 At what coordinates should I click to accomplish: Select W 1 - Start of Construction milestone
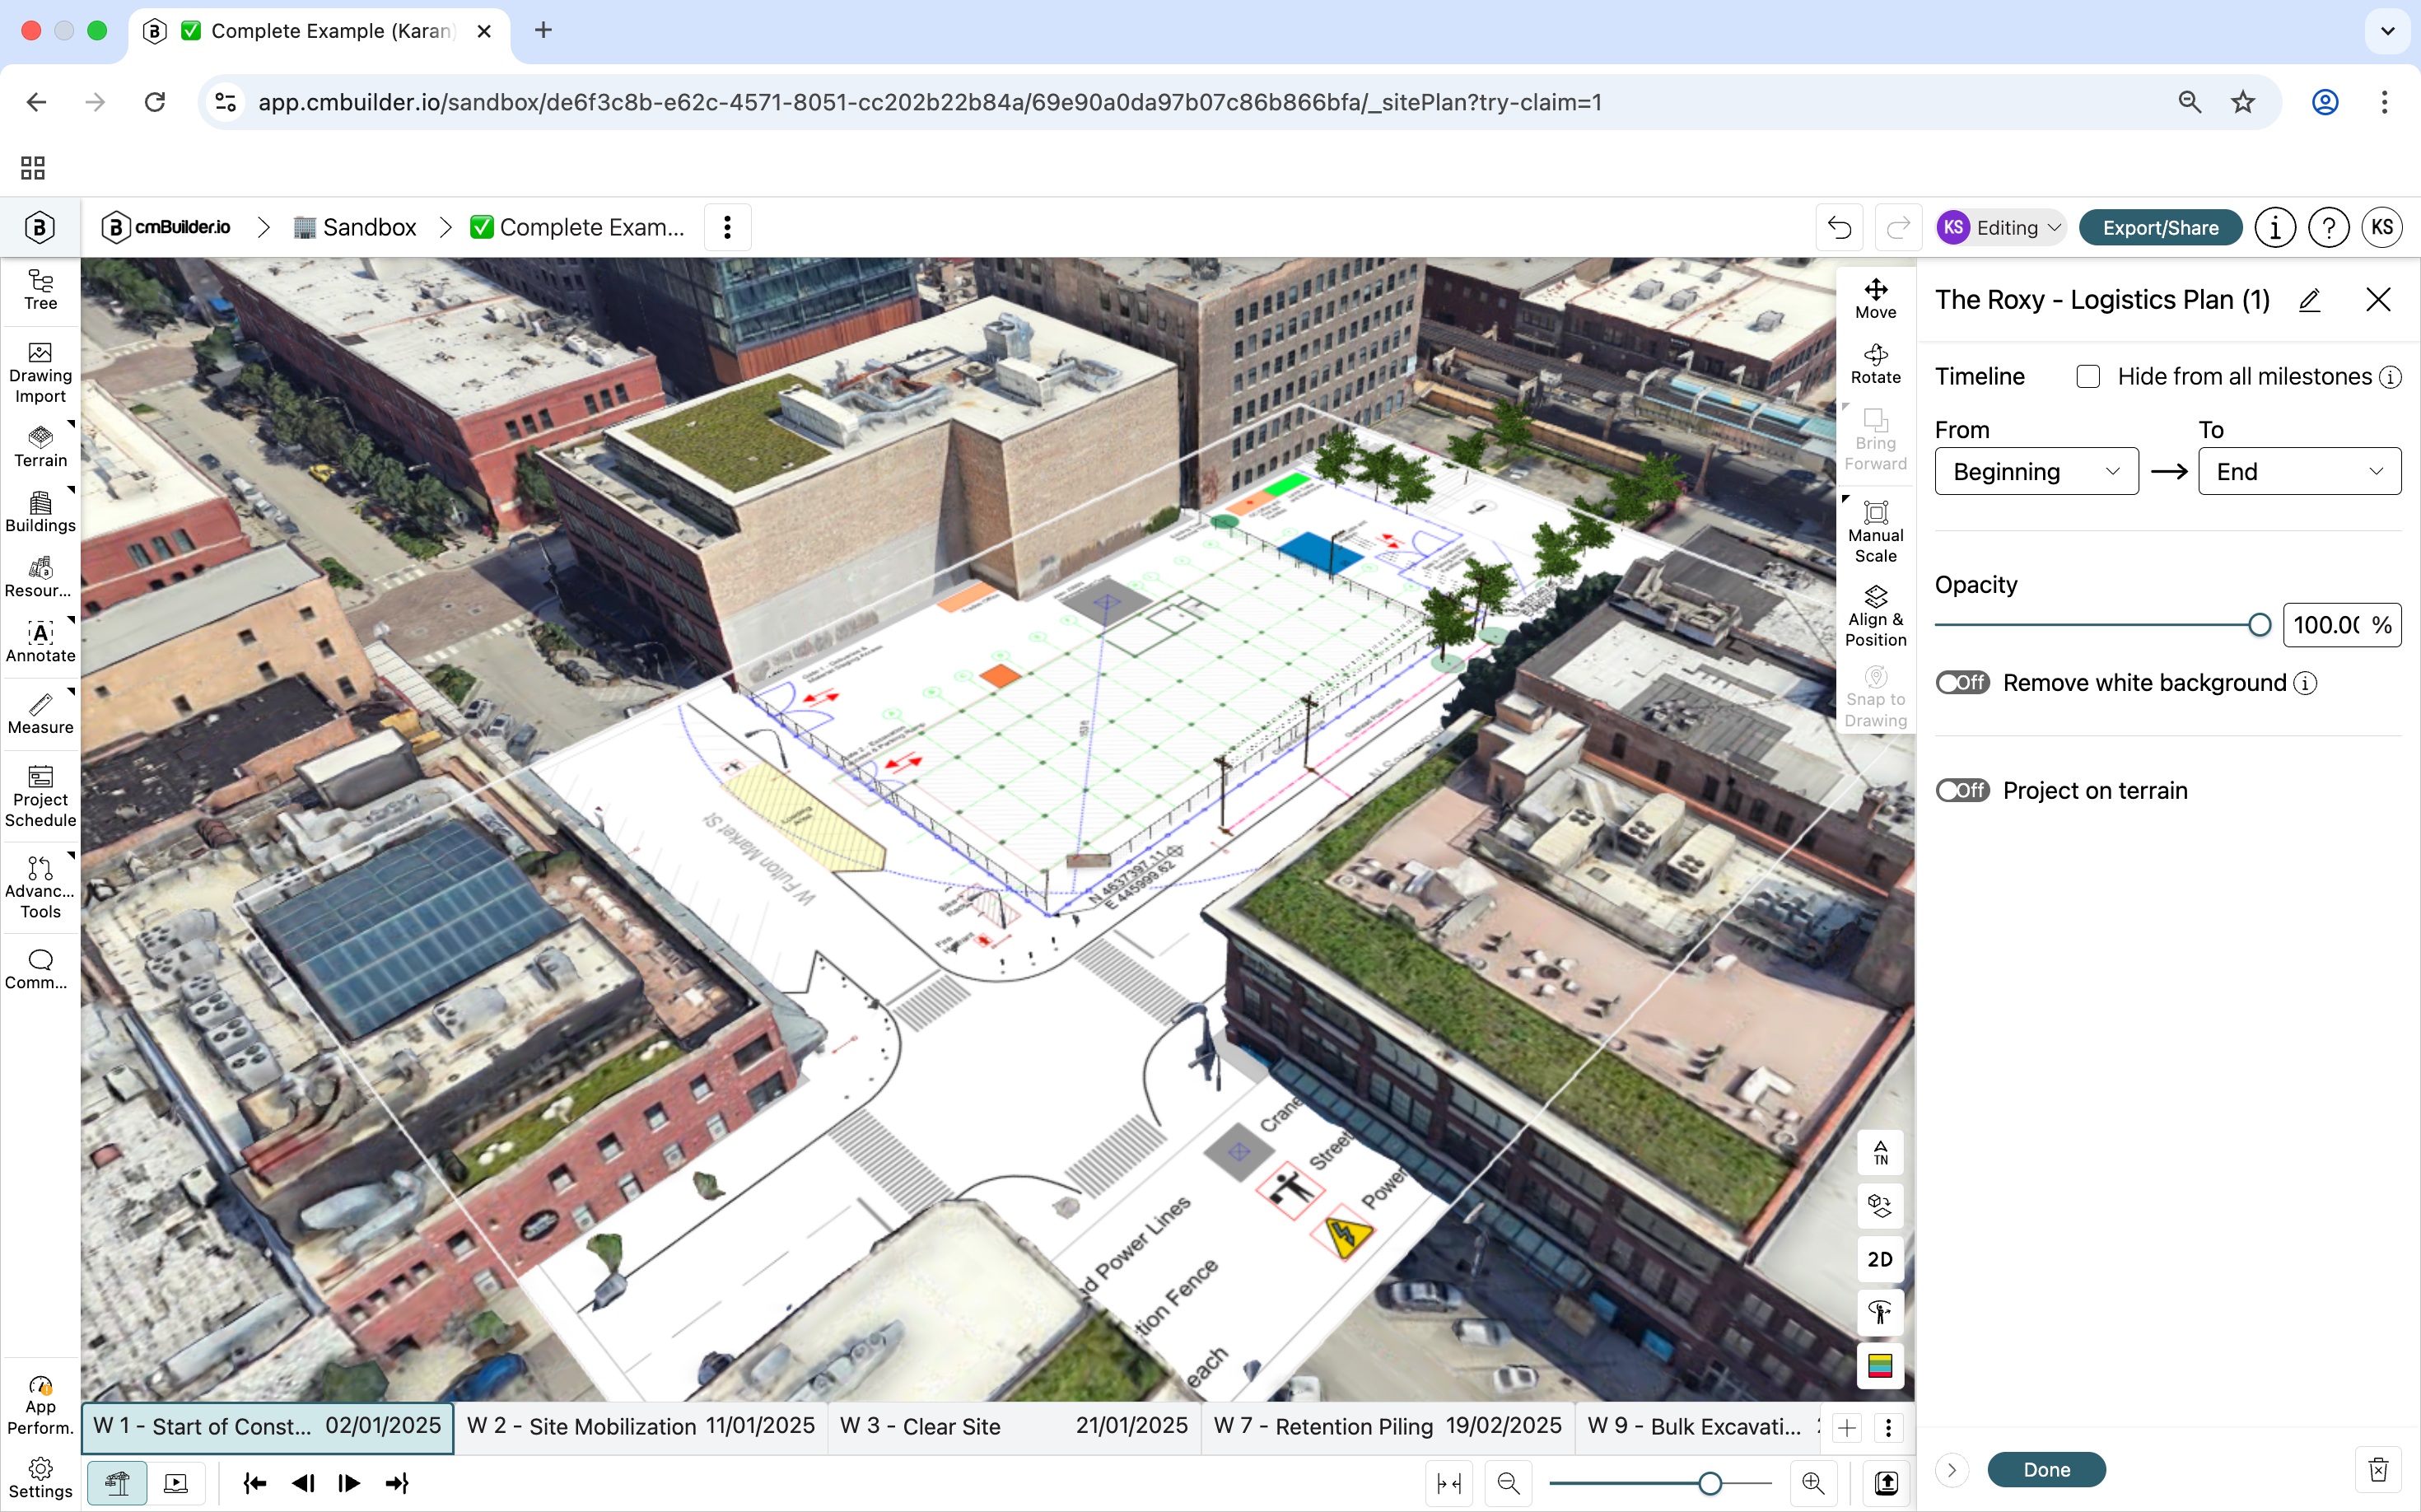(267, 1427)
